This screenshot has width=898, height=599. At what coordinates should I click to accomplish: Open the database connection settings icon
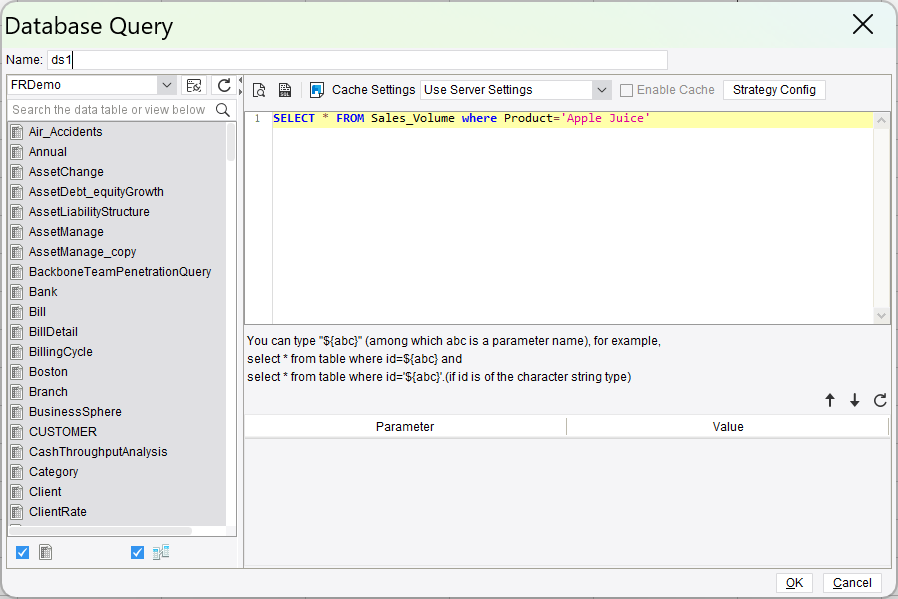(x=193, y=87)
